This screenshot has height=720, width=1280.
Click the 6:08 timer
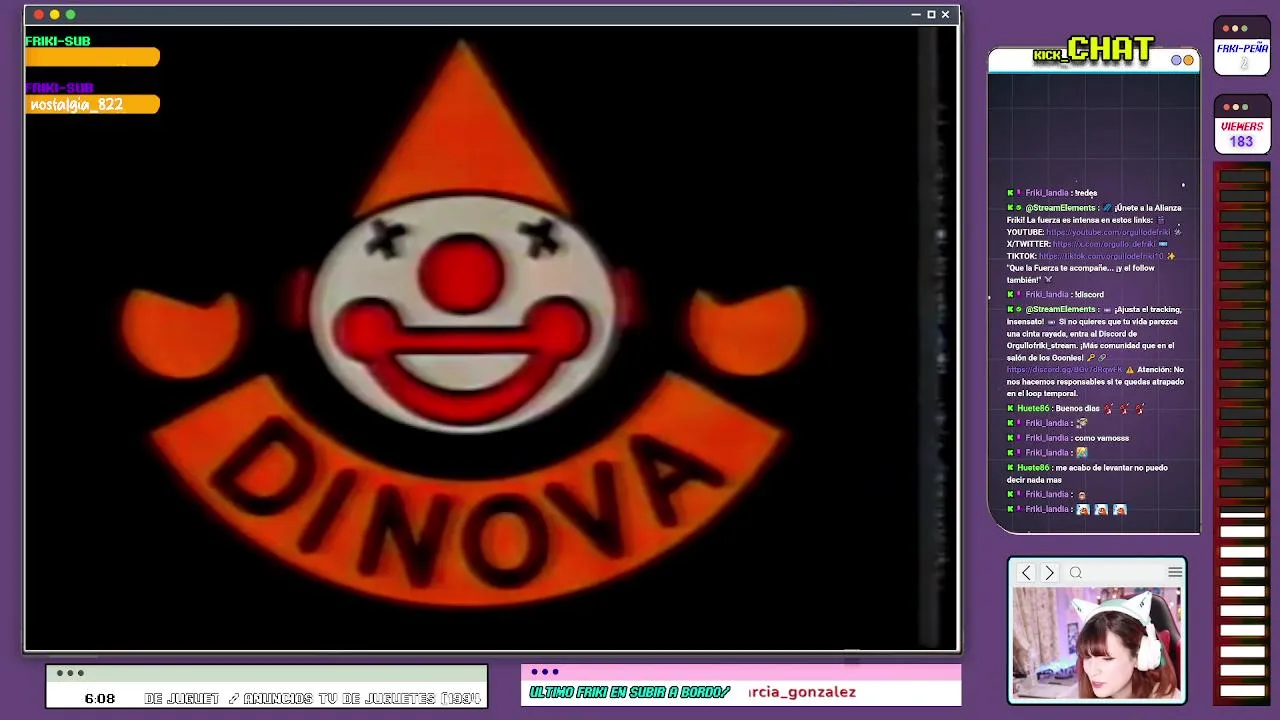(x=99, y=698)
